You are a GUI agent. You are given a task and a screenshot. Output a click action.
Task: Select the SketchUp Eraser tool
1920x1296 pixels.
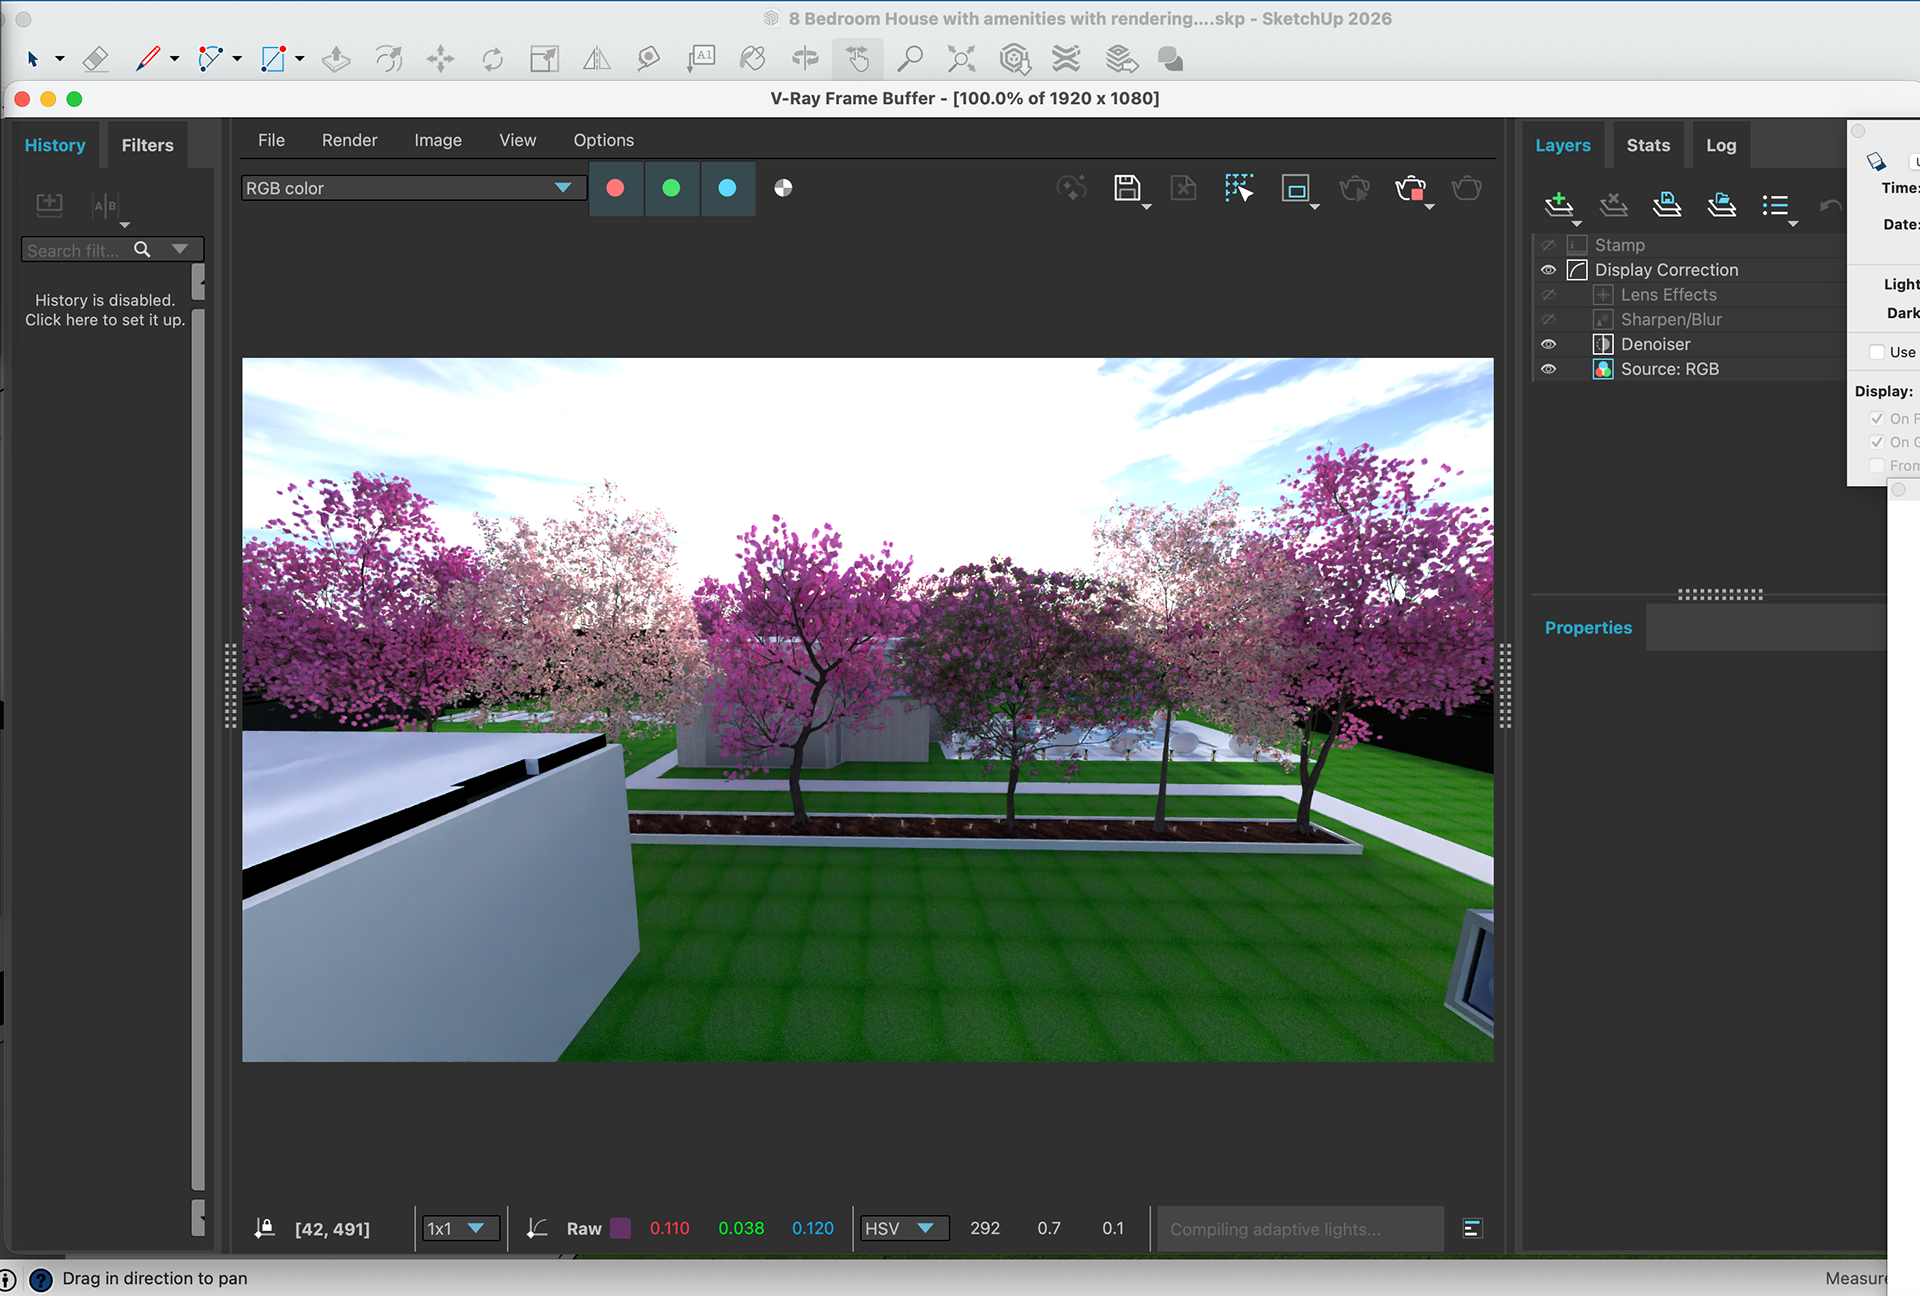click(x=95, y=59)
